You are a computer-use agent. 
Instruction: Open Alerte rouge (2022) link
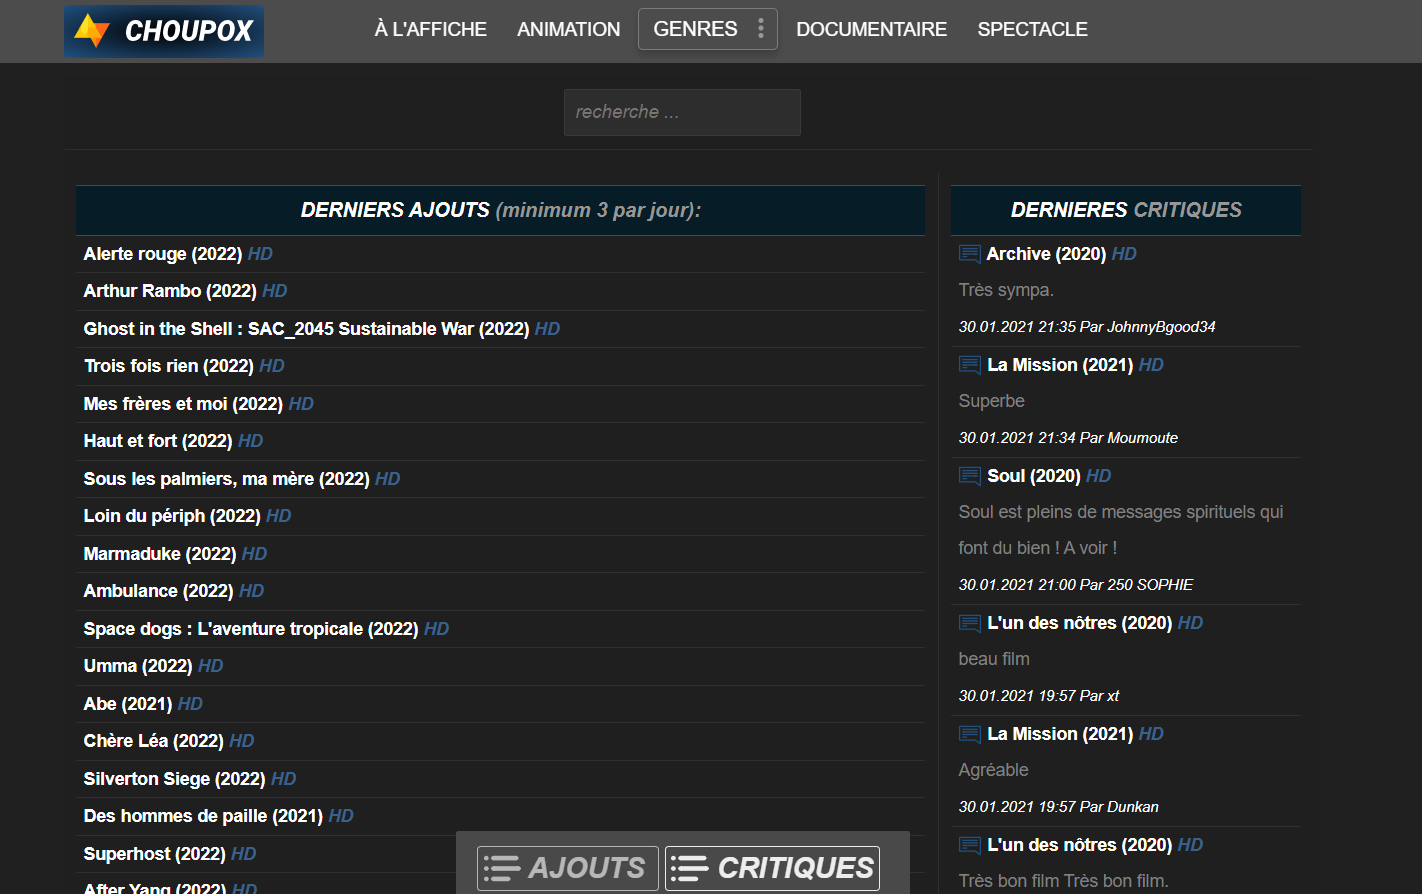coord(163,254)
